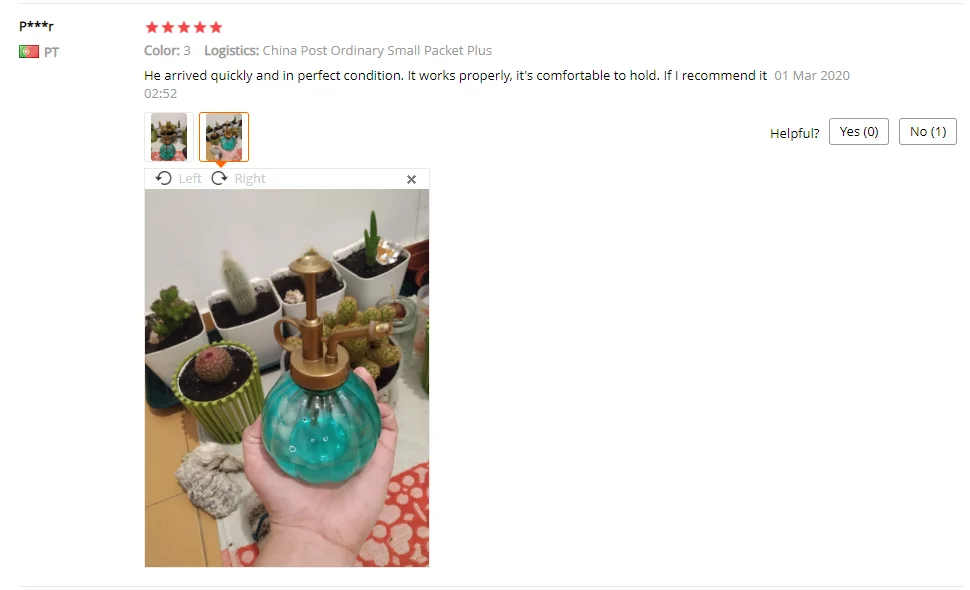
Task: Click reviewer name p***r
Action: (36, 26)
